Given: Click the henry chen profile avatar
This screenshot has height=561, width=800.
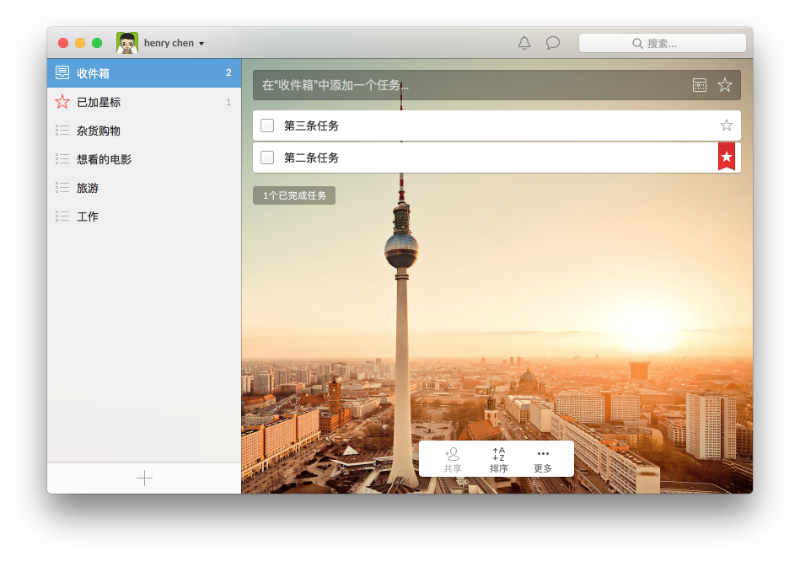Looking at the screenshot, I should (127, 43).
